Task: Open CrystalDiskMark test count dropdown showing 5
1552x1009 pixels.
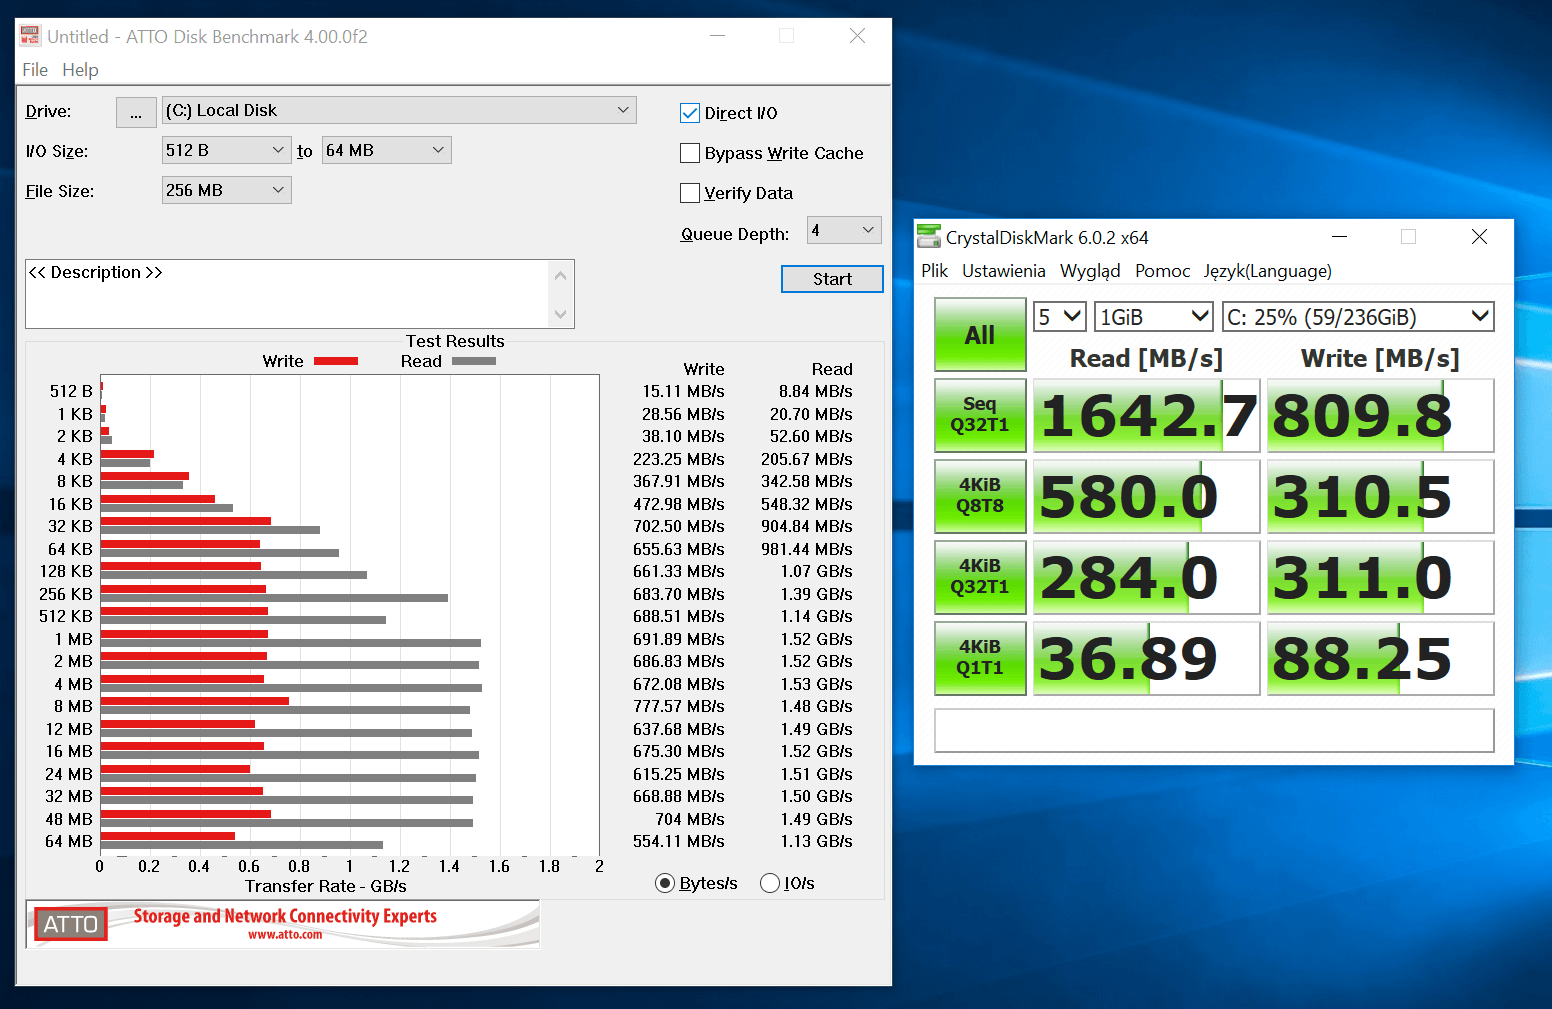Action: coord(1060,317)
